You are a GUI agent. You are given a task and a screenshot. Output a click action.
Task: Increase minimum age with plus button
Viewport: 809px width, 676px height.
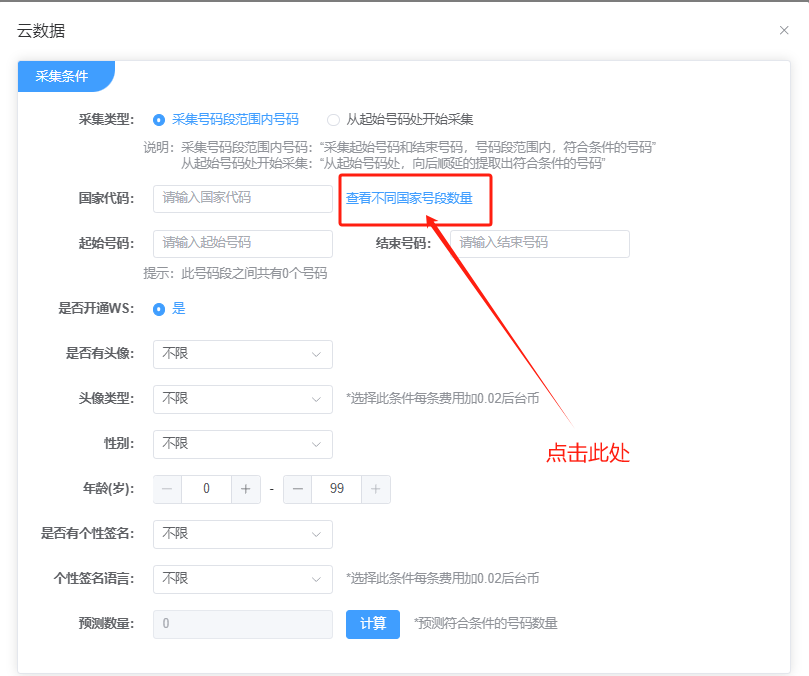[x=246, y=489]
